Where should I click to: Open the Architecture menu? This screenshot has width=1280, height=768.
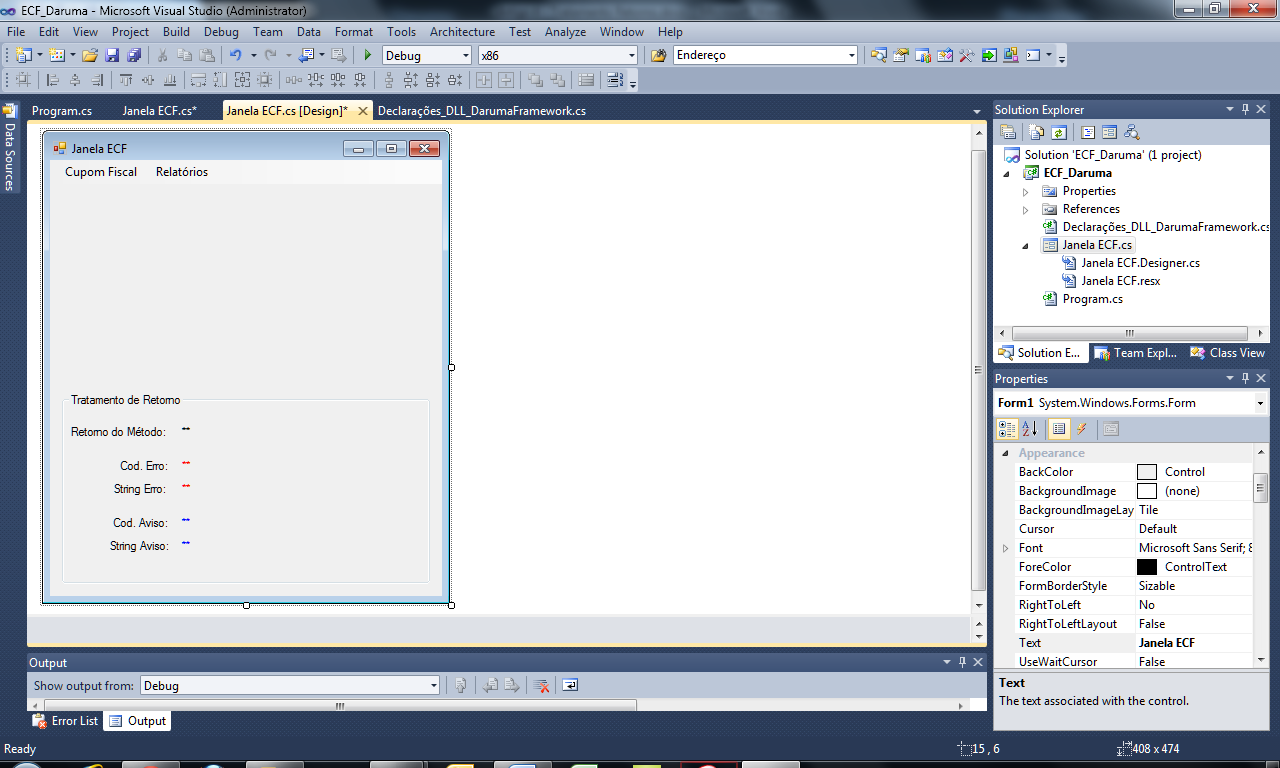tap(462, 32)
